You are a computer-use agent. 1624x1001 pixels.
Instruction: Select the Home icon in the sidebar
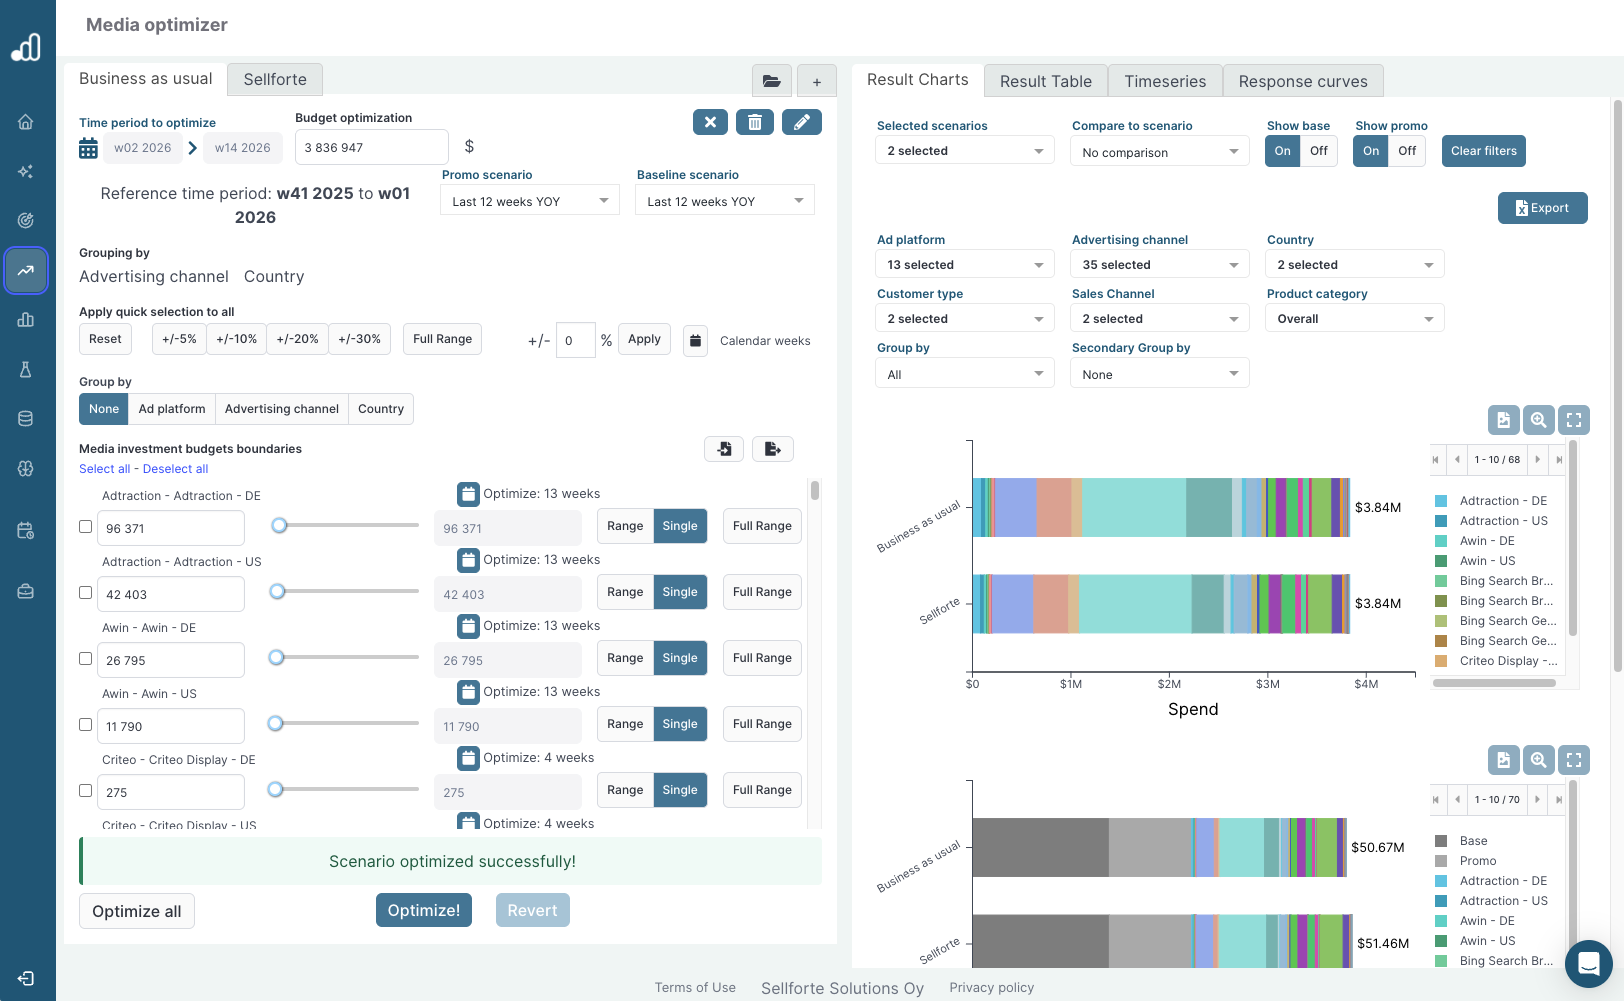[24, 121]
